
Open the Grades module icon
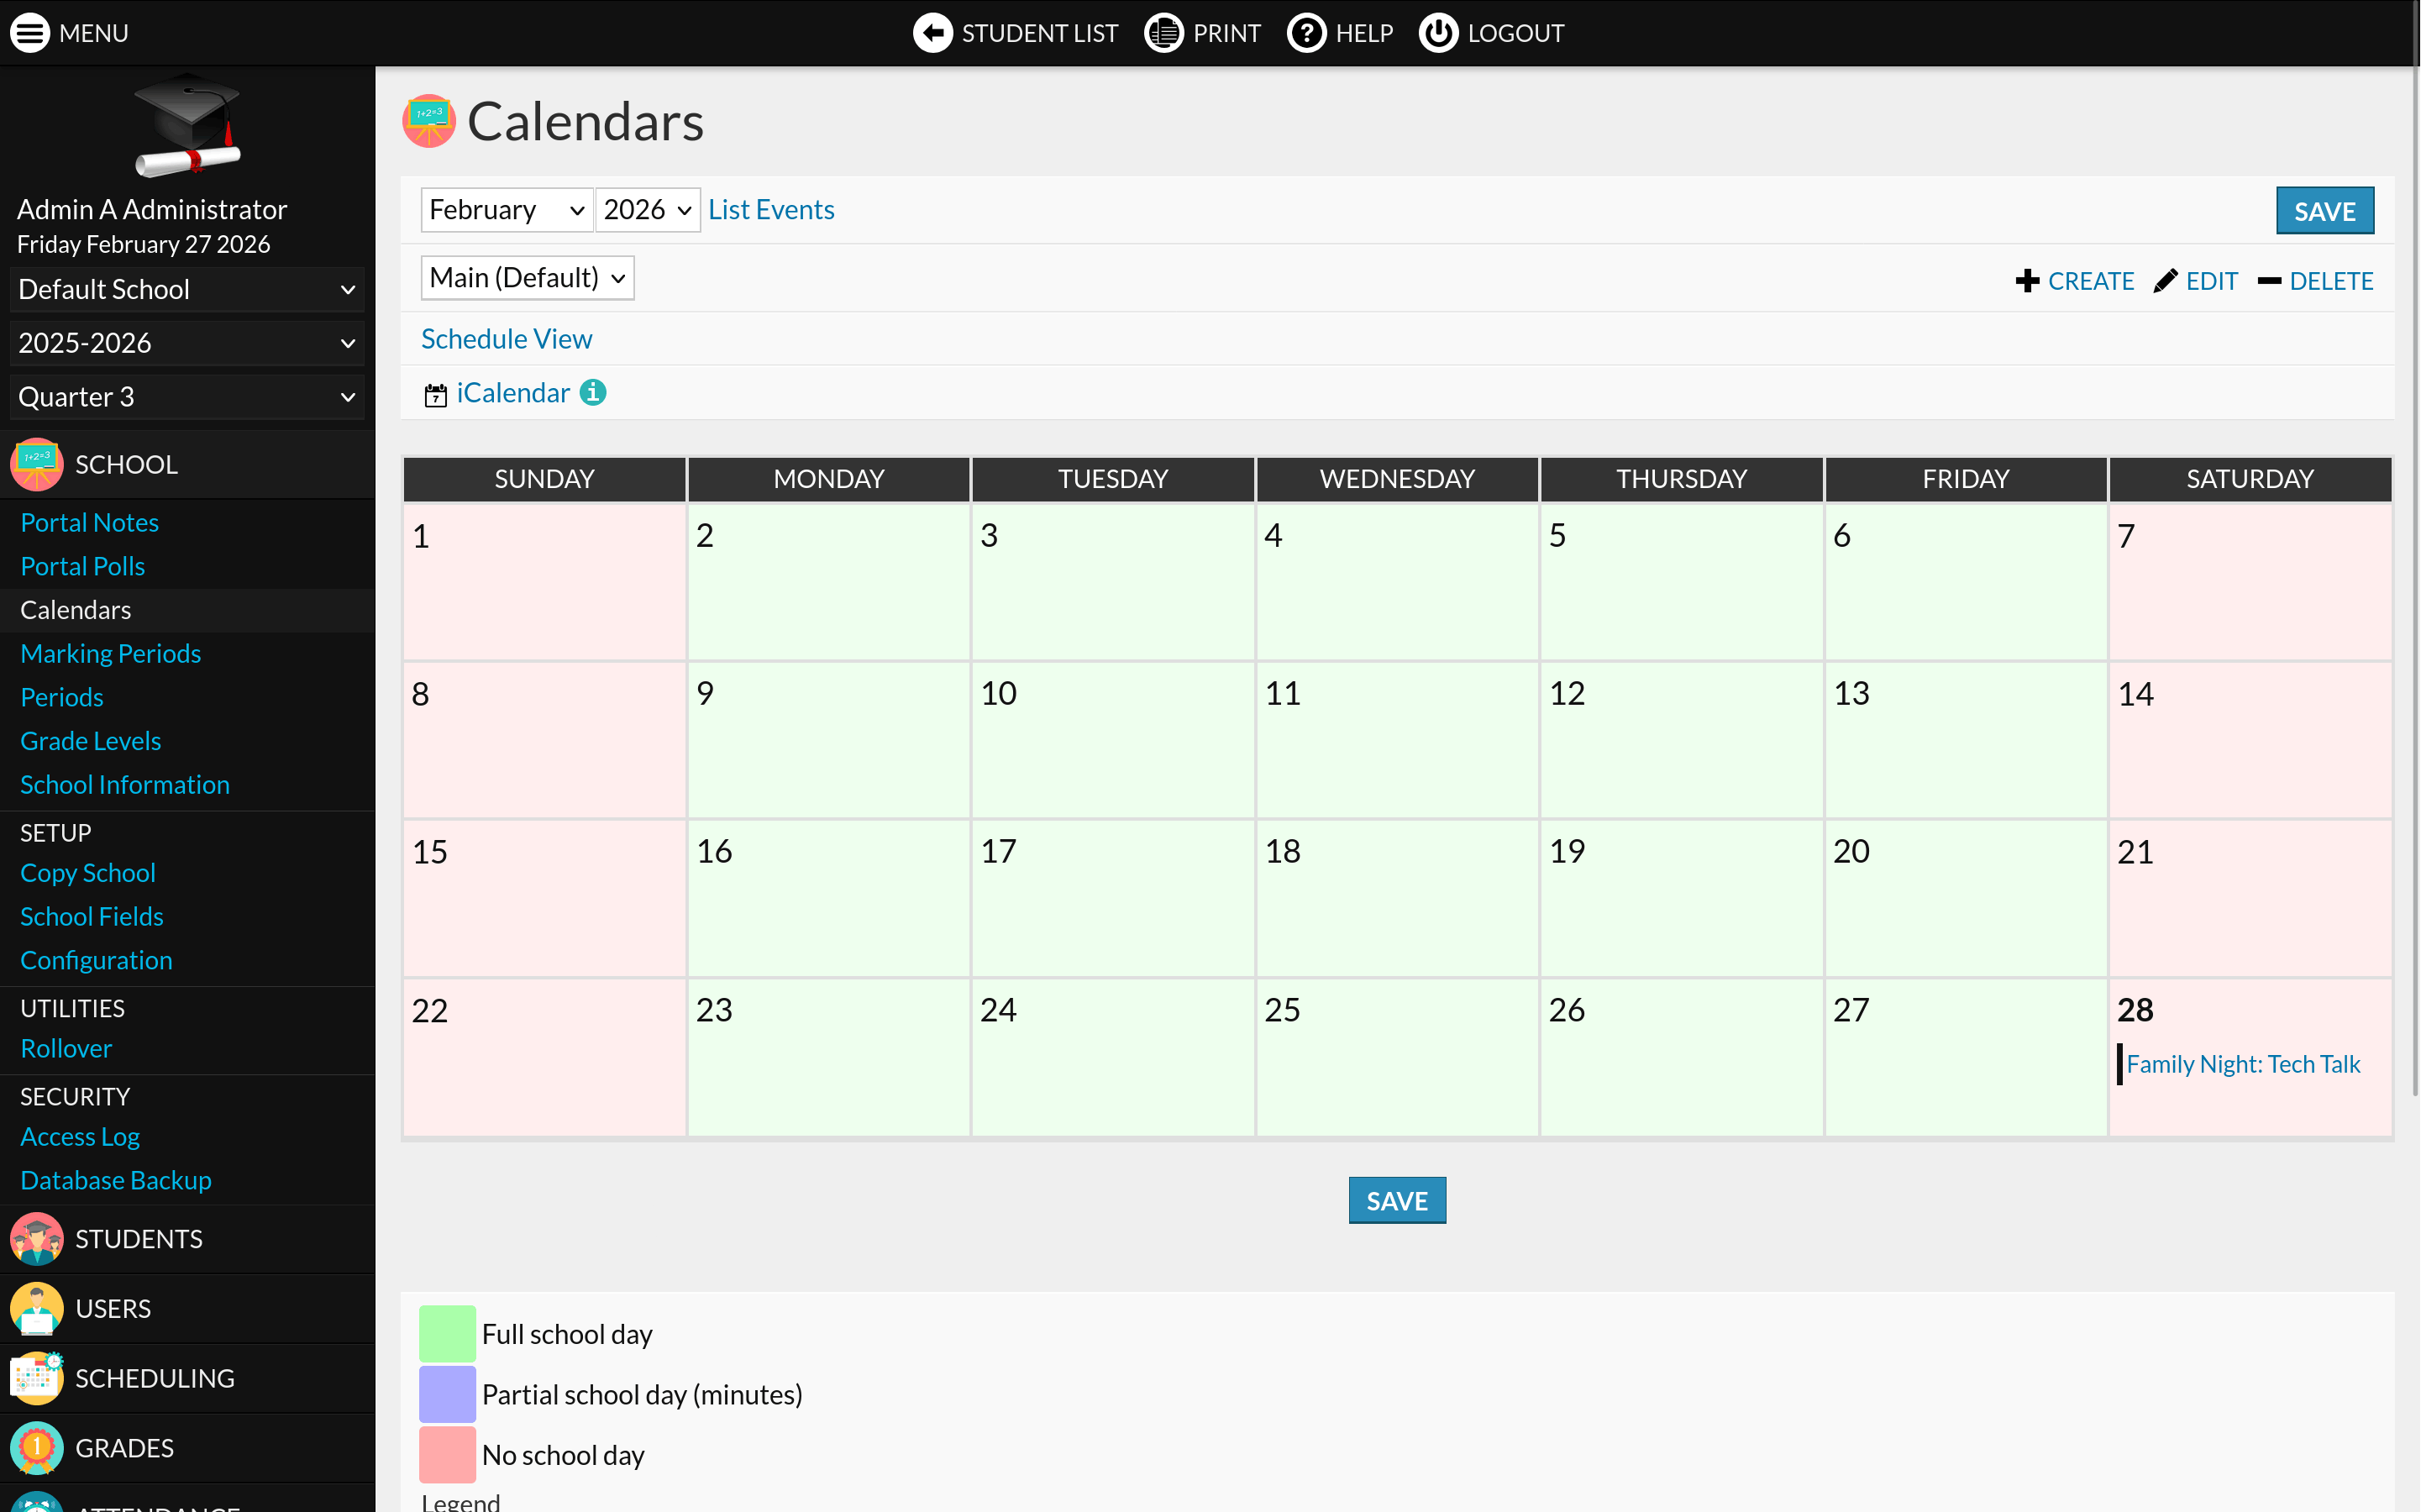pos(37,1448)
